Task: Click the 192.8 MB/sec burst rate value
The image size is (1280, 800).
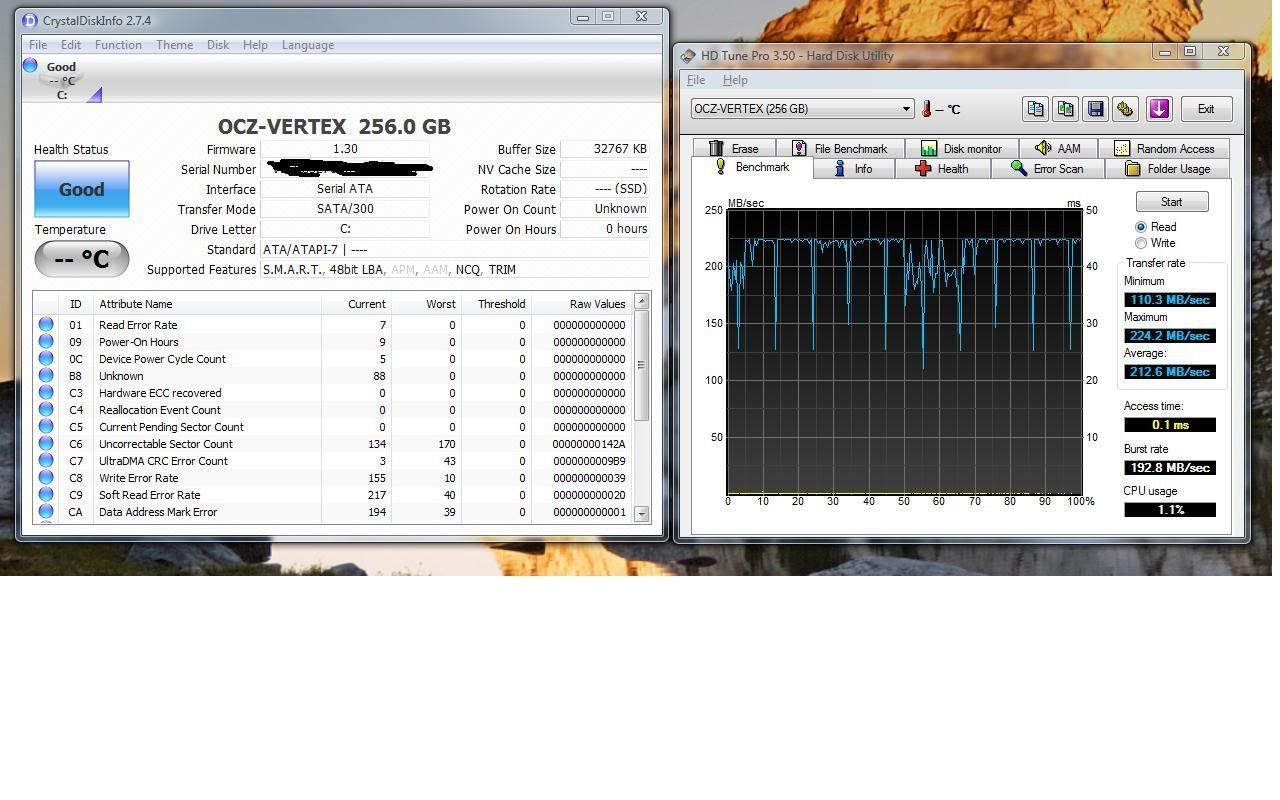Action: [1170, 468]
